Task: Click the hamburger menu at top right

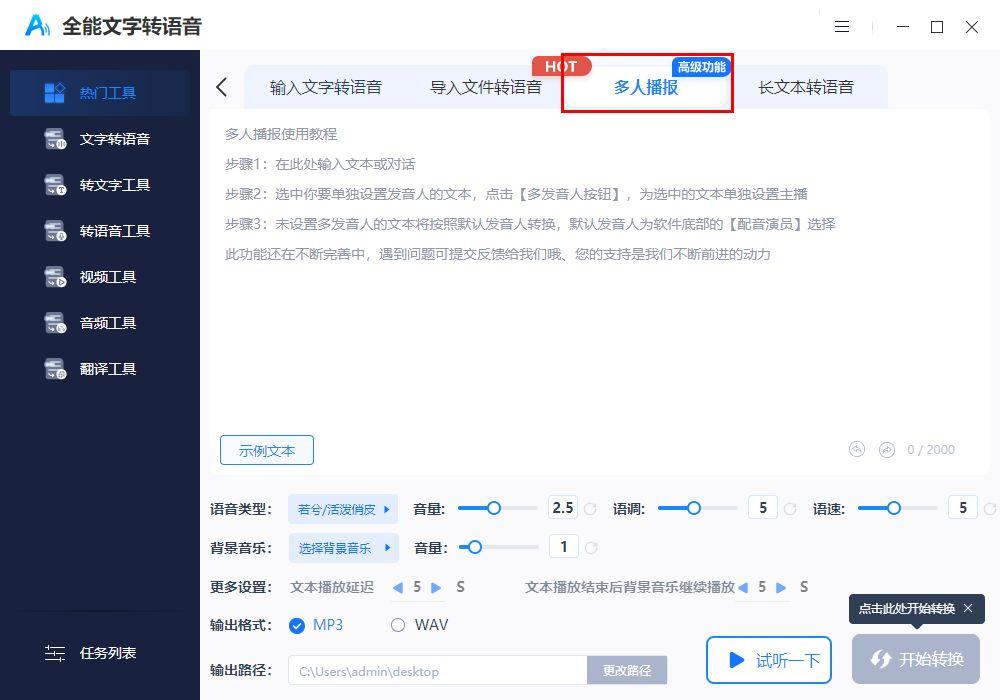Action: point(842,27)
